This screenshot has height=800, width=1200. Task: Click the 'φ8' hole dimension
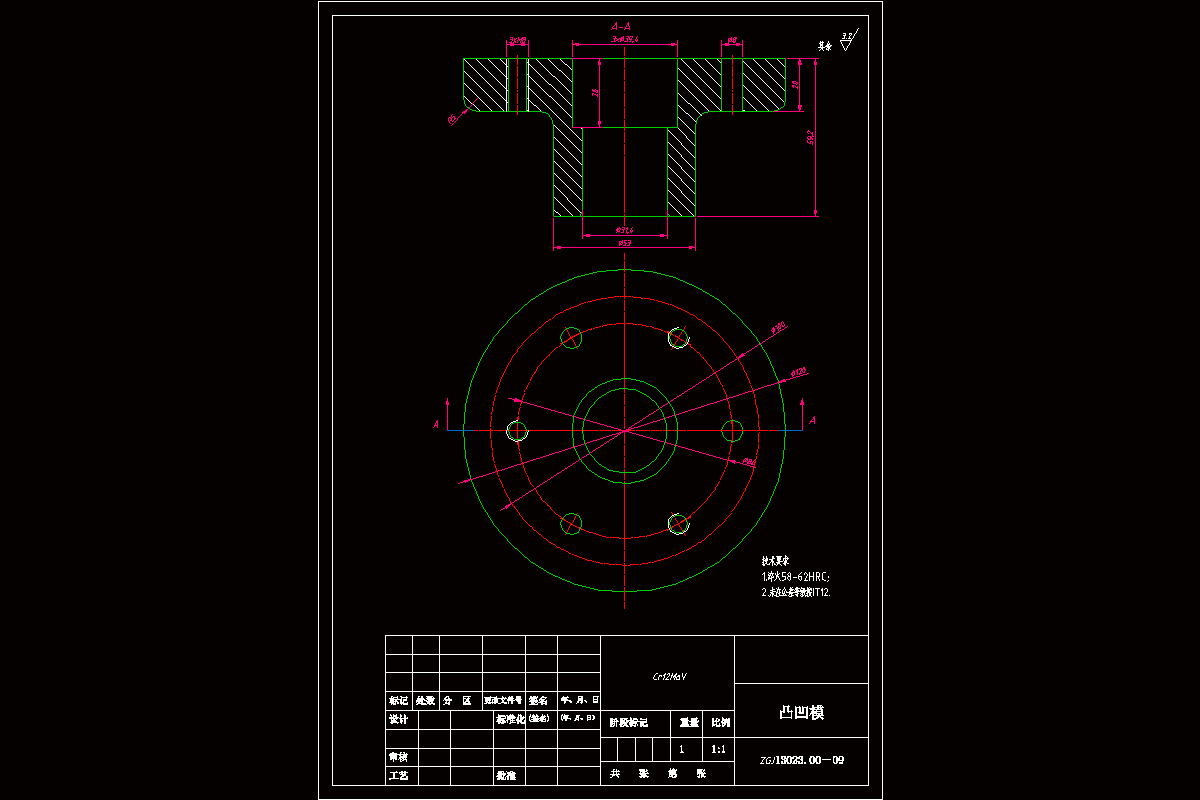pos(732,41)
